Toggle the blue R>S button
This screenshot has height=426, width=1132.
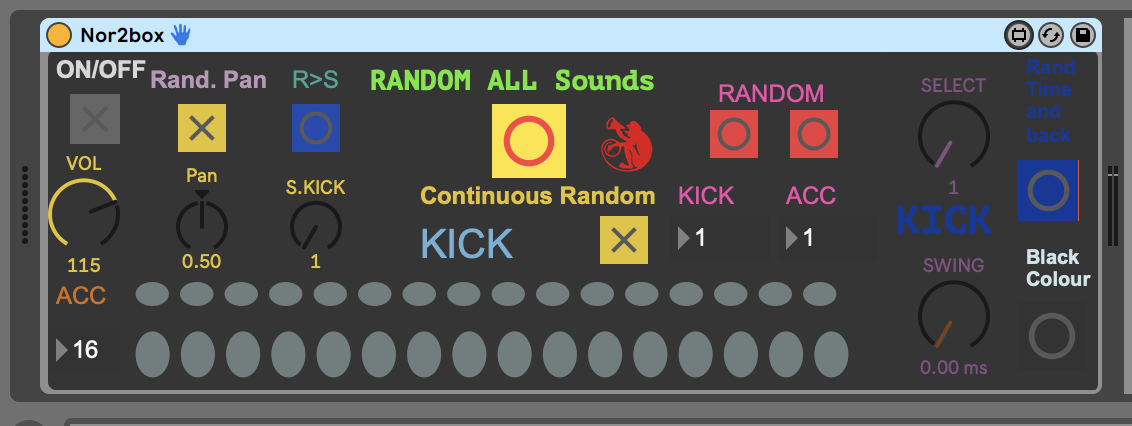click(x=316, y=128)
